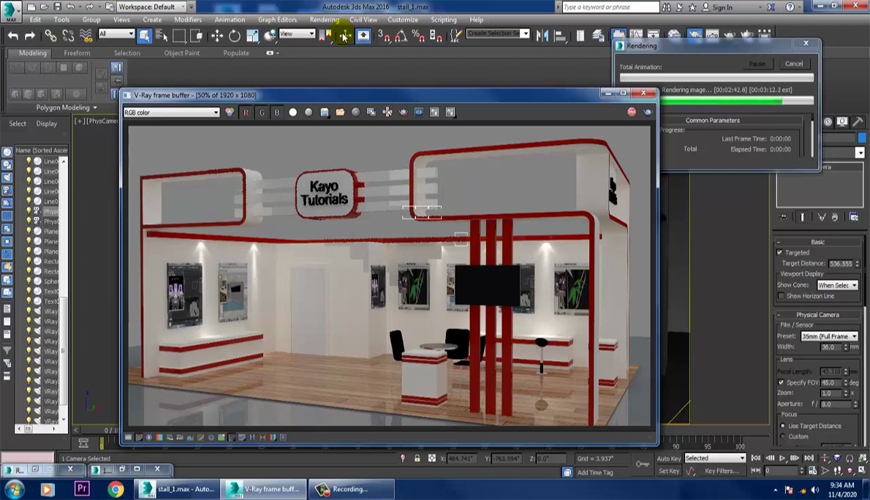Screen dimensions: 870x500
Task: Click the Target Distance value field
Action: [841, 264]
